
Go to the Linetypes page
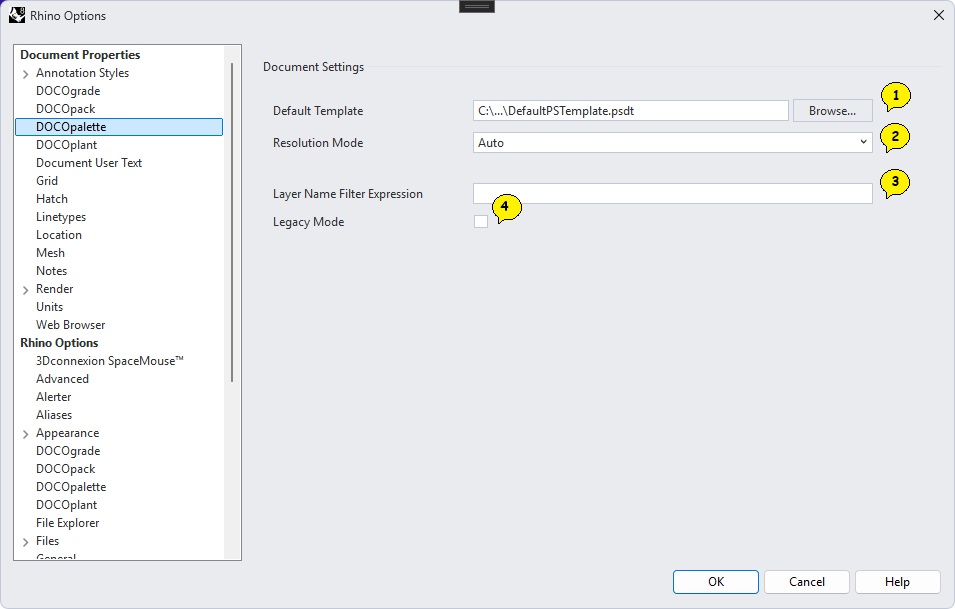61,217
